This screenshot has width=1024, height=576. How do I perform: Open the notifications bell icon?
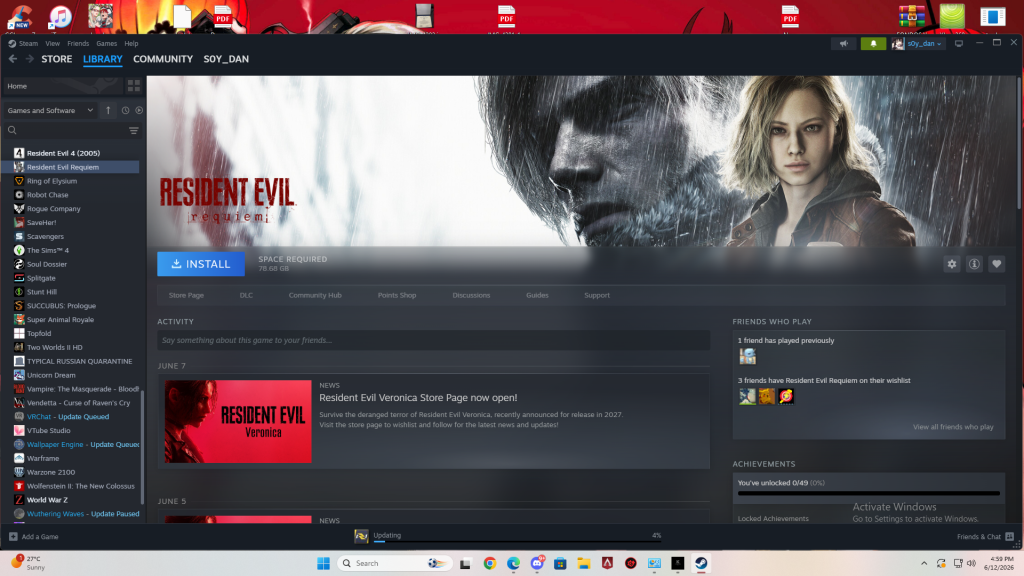[873, 44]
